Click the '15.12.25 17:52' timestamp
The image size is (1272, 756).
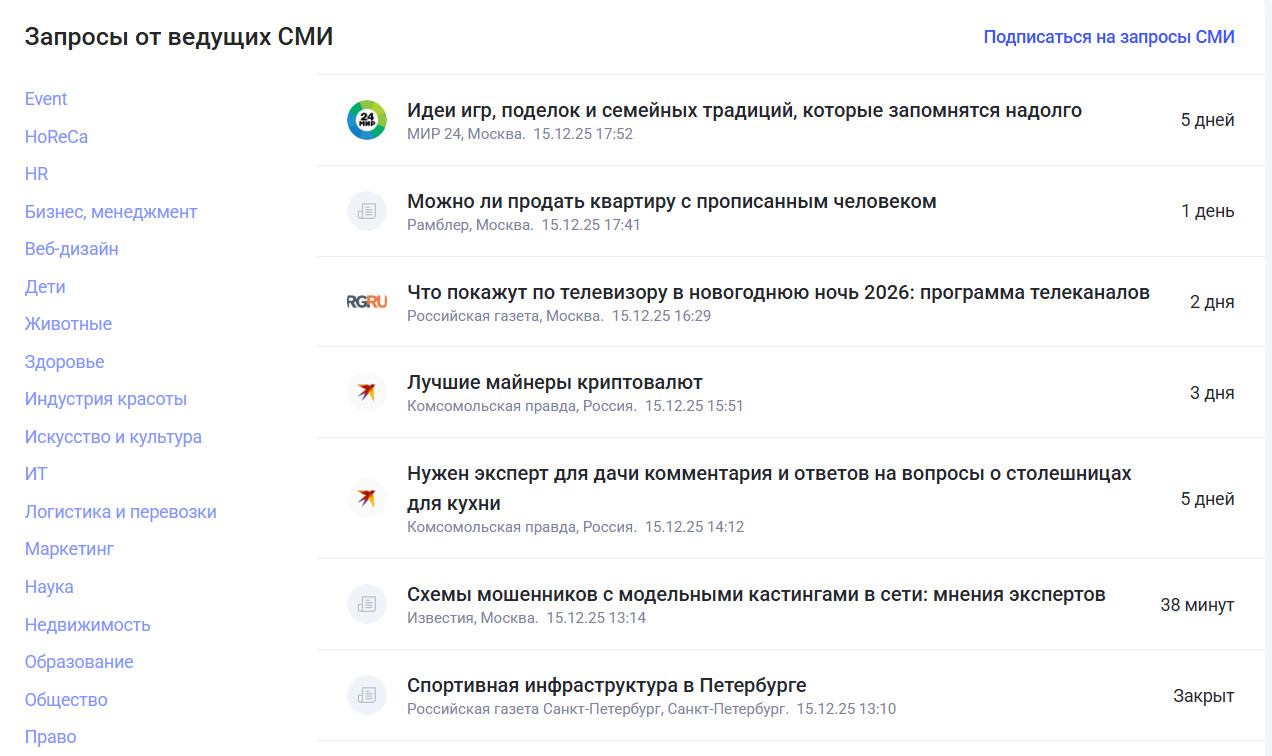583,134
